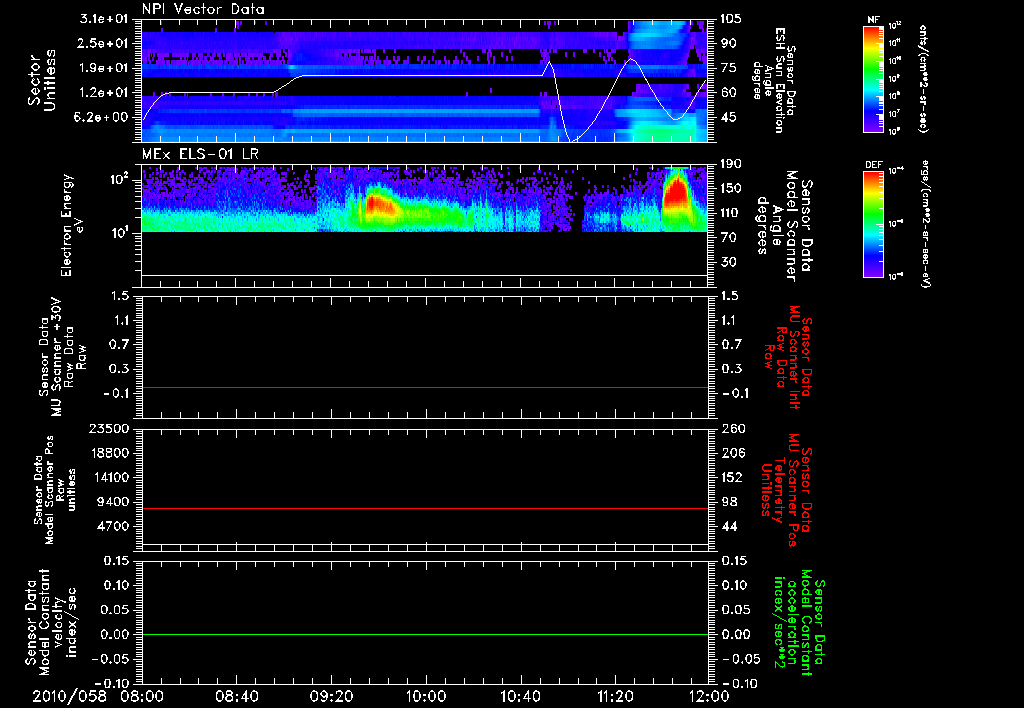Click the 206 telemetry tick label

coord(731,453)
